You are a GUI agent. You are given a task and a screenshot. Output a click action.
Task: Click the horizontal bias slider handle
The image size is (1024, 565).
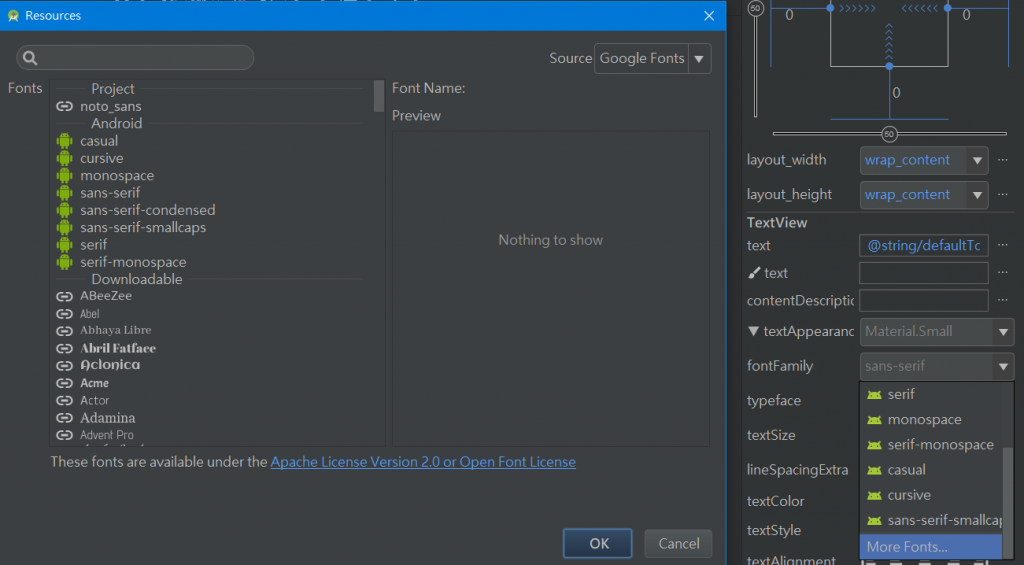click(x=889, y=135)
